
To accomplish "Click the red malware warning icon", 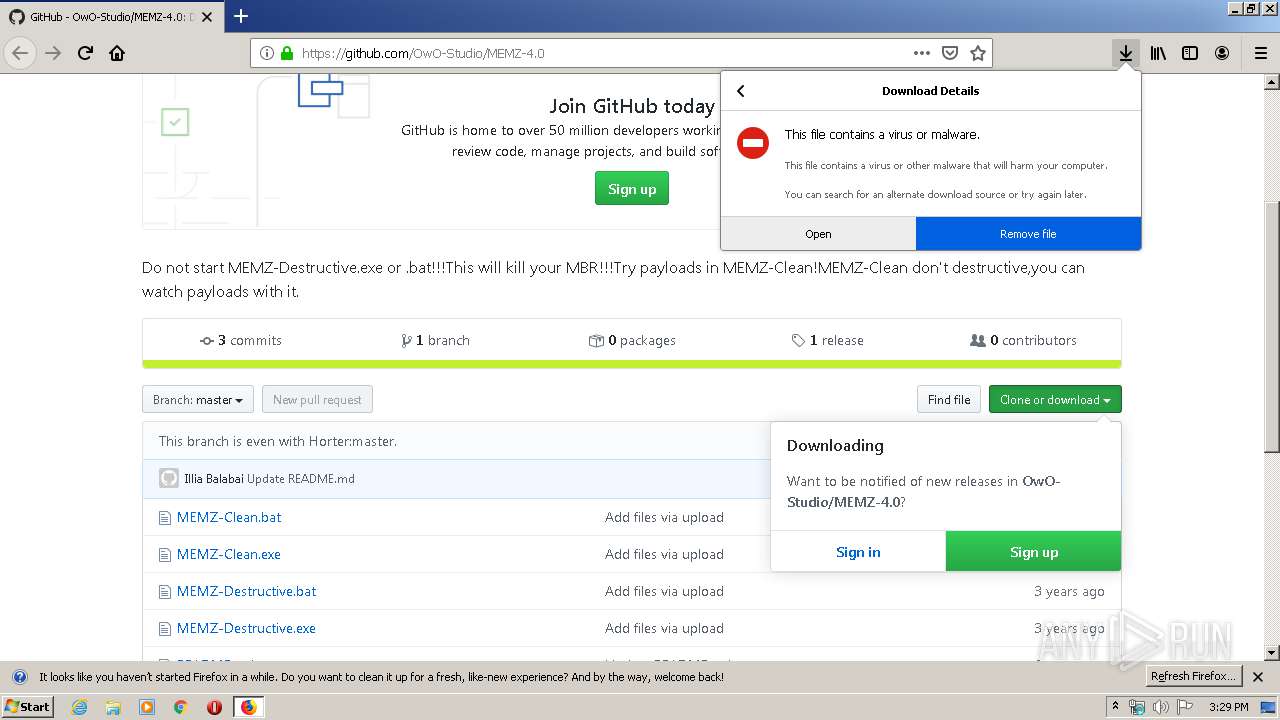I will pos(753,143).
